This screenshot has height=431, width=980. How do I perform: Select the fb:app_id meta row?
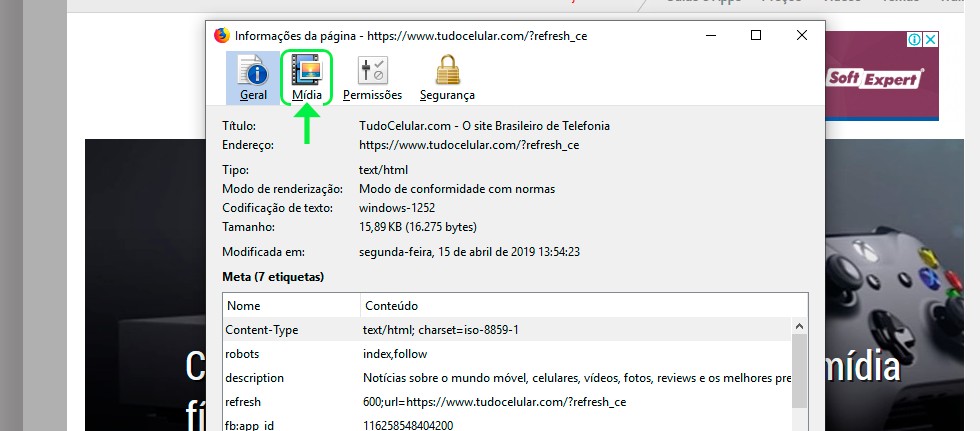pos(508,424)
